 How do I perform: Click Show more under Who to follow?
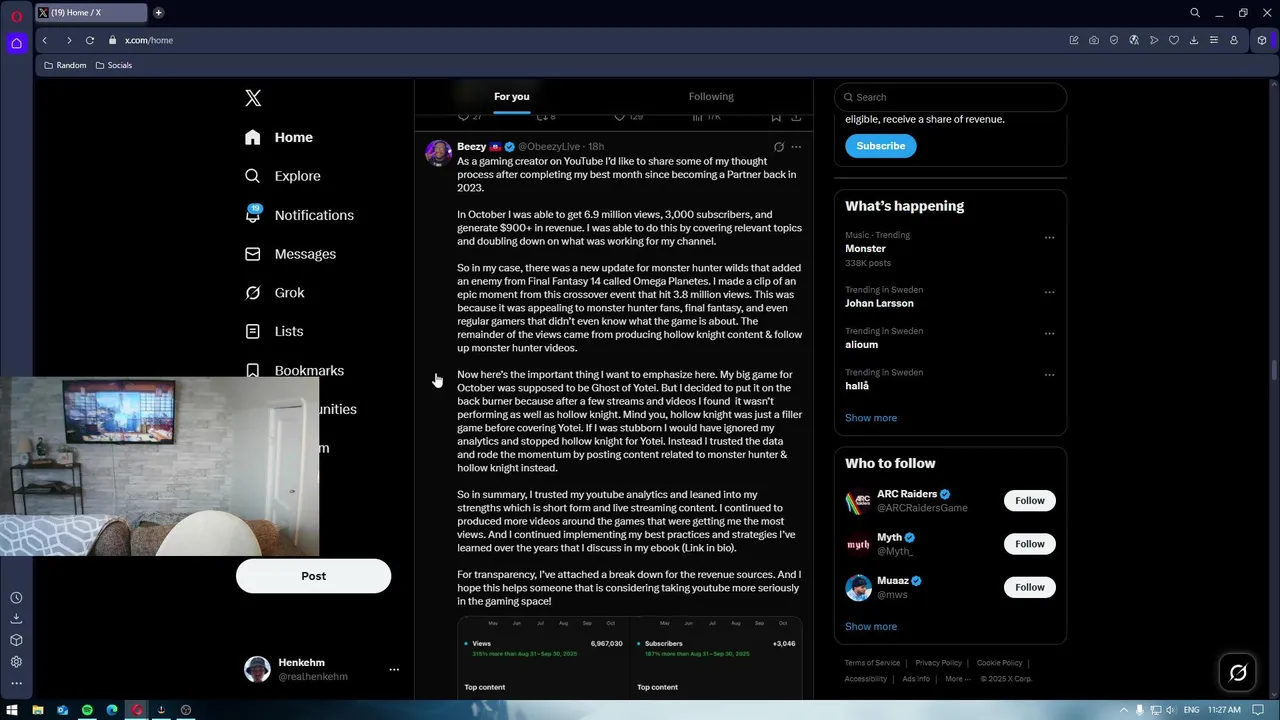tap(871, 627)
